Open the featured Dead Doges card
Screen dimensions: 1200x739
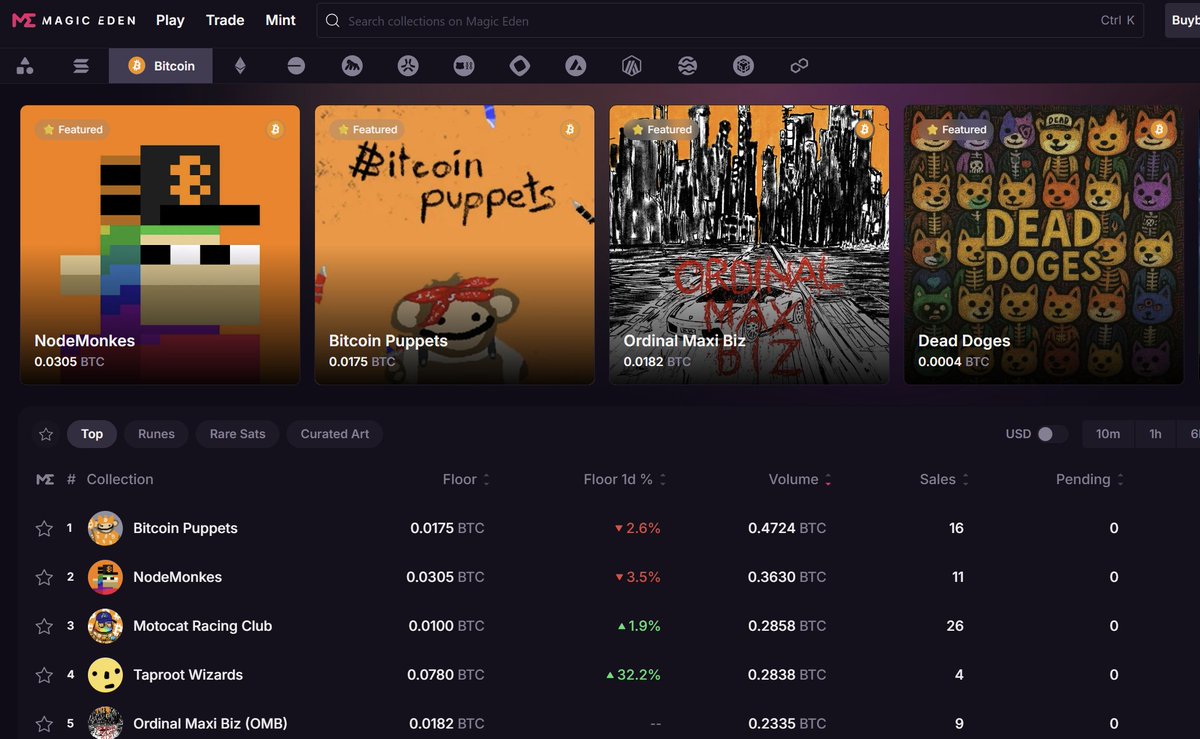coord(1044,245)
